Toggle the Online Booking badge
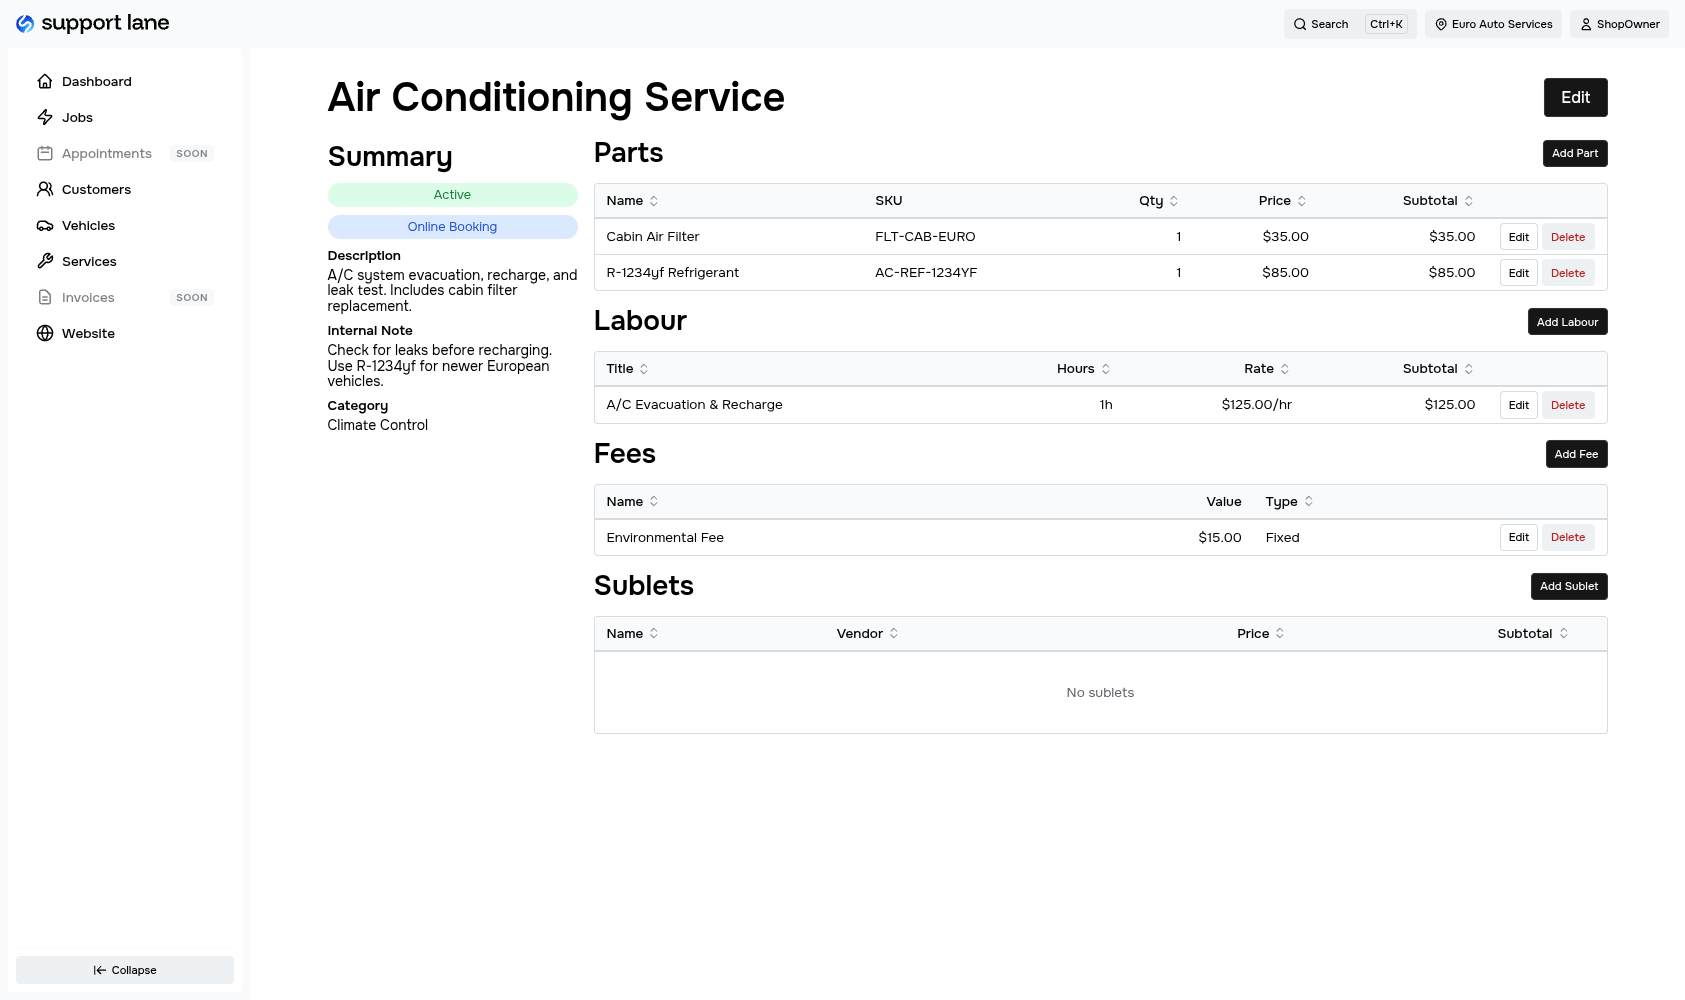Viewport: 1685px width, 1000px height. point(452,226)
